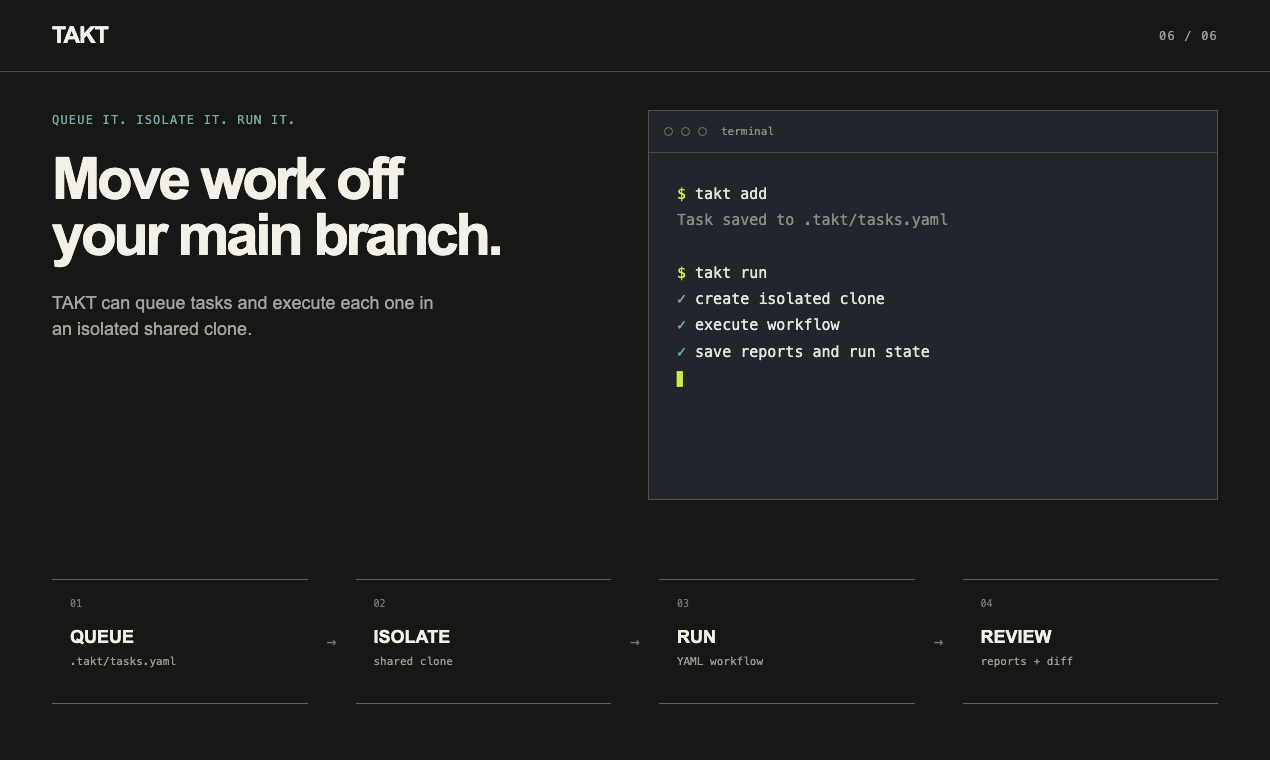Click the 'QUEUE IT. ISOLATE IT. RUN IT.' tagline

(x=174, y=120)
